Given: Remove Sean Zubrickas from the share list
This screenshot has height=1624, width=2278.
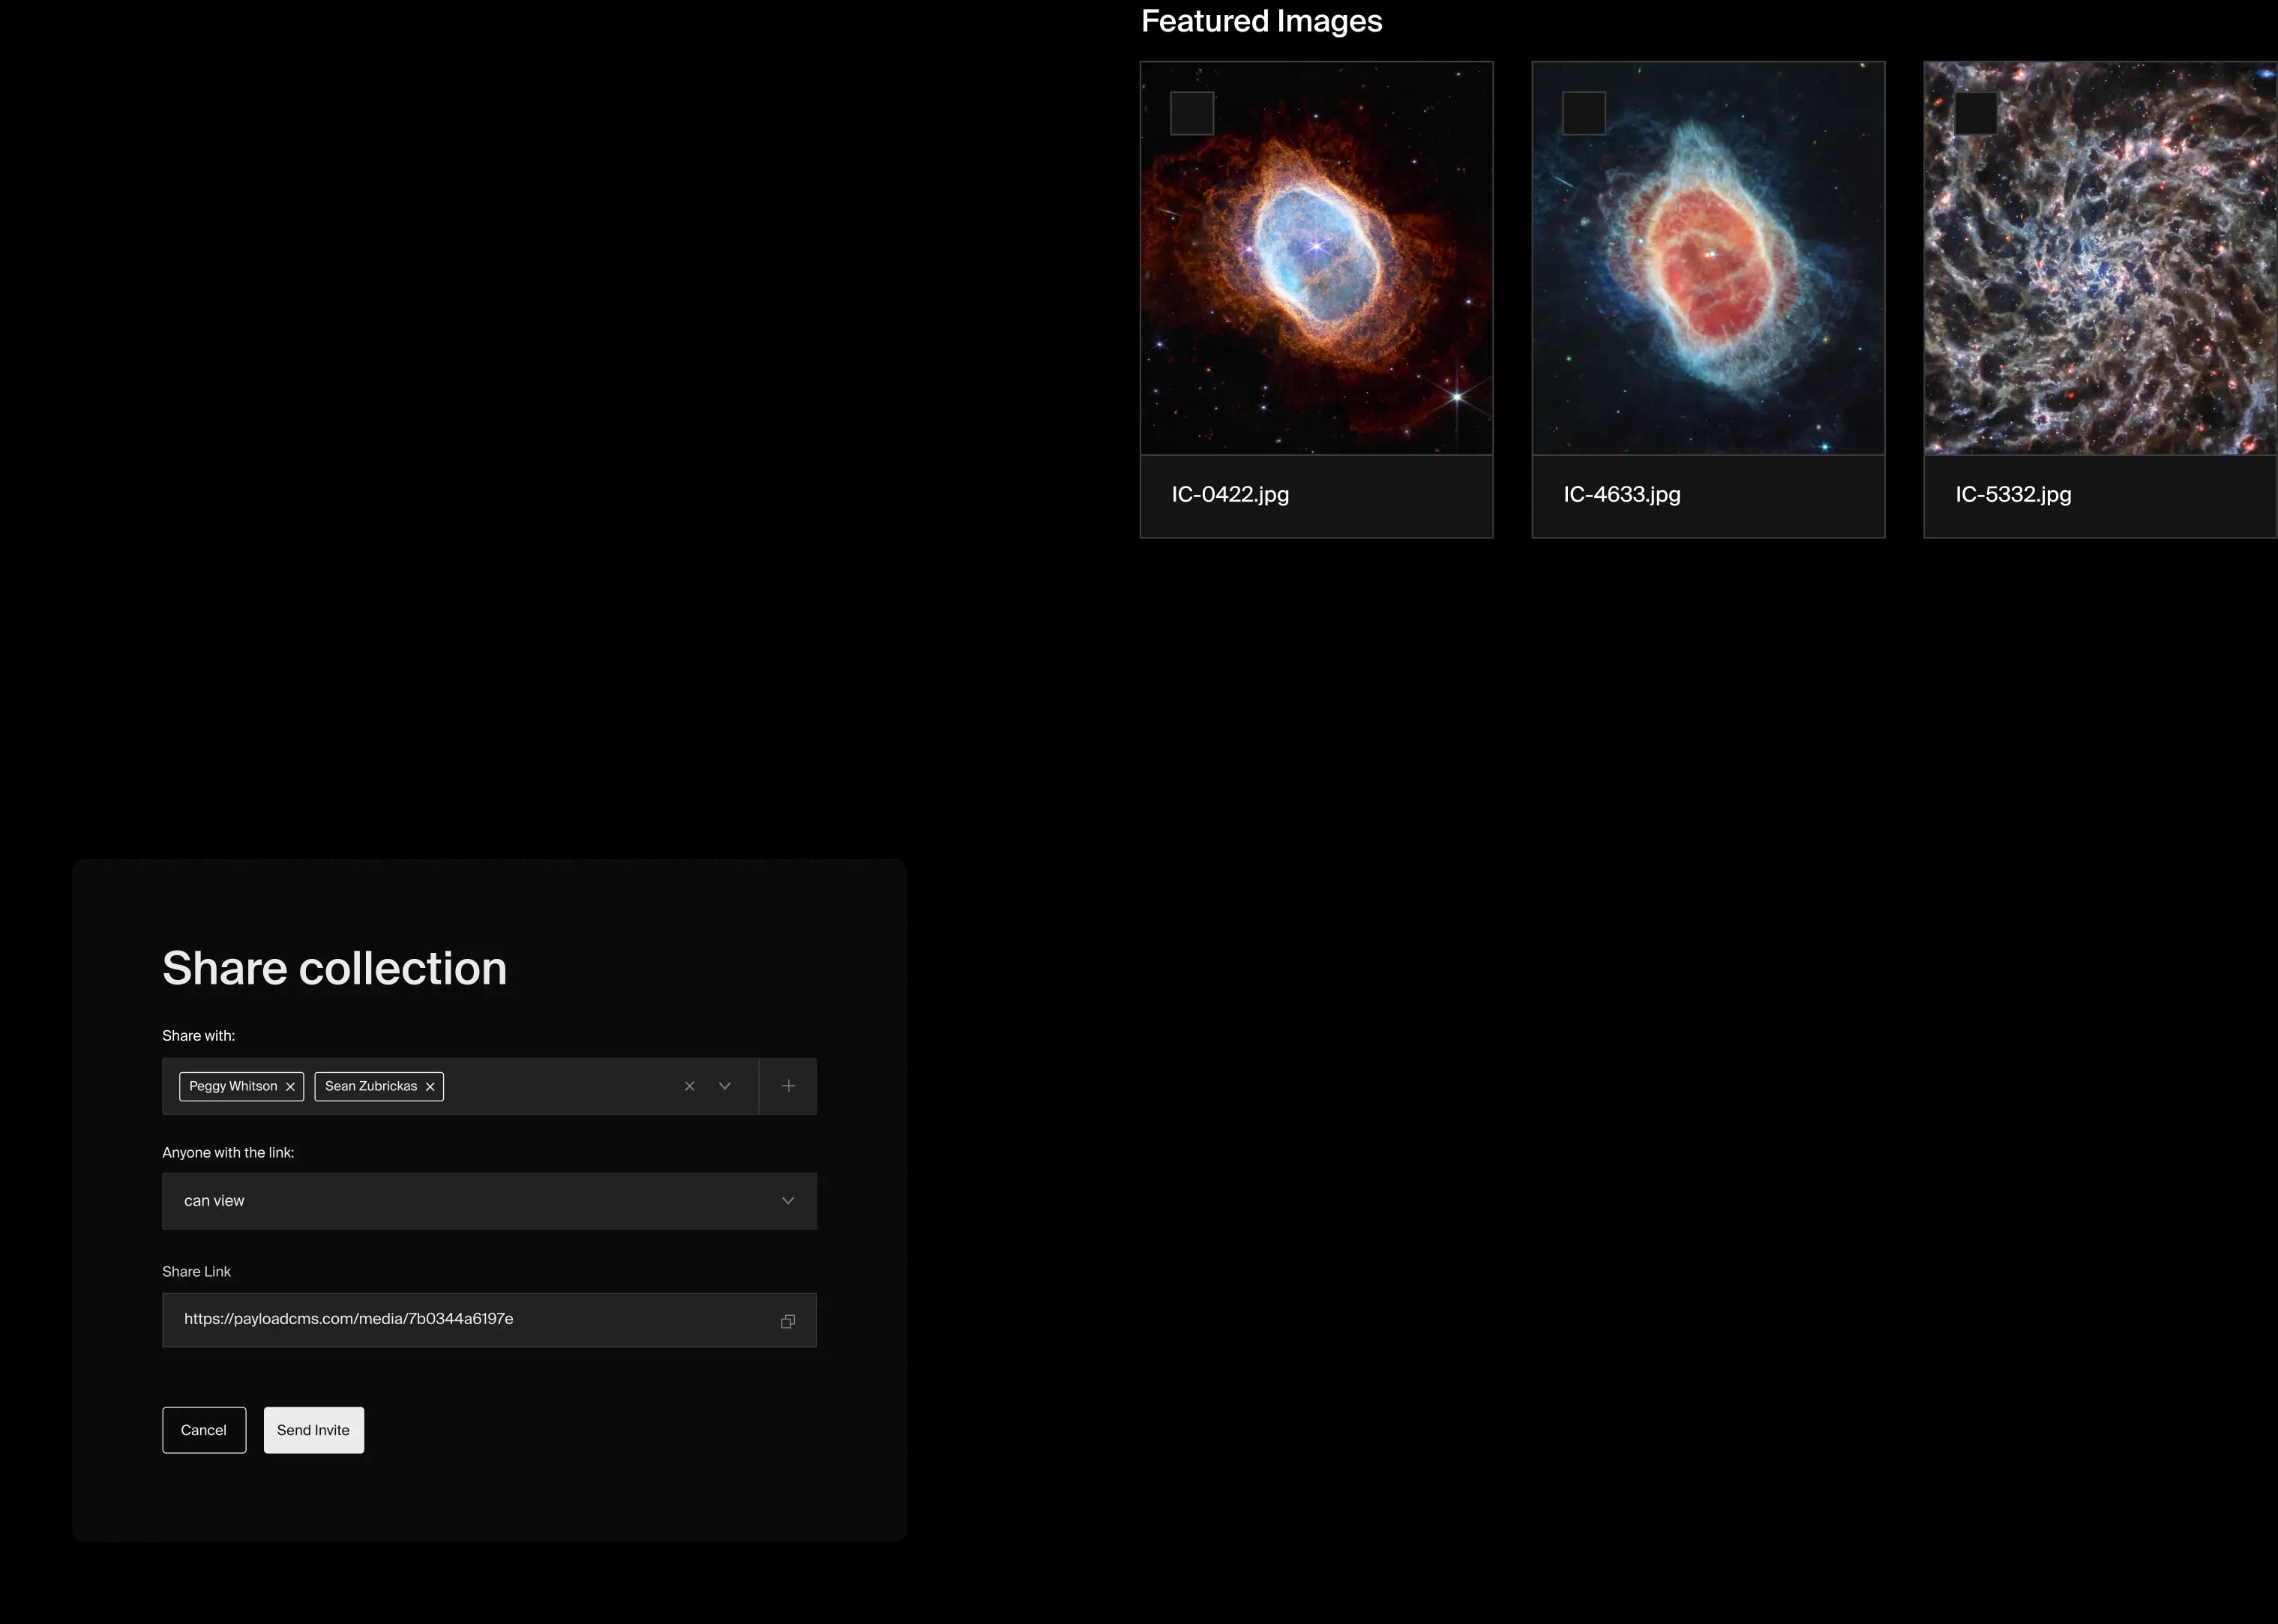Looking at the screenshot, I should 429,1086.
